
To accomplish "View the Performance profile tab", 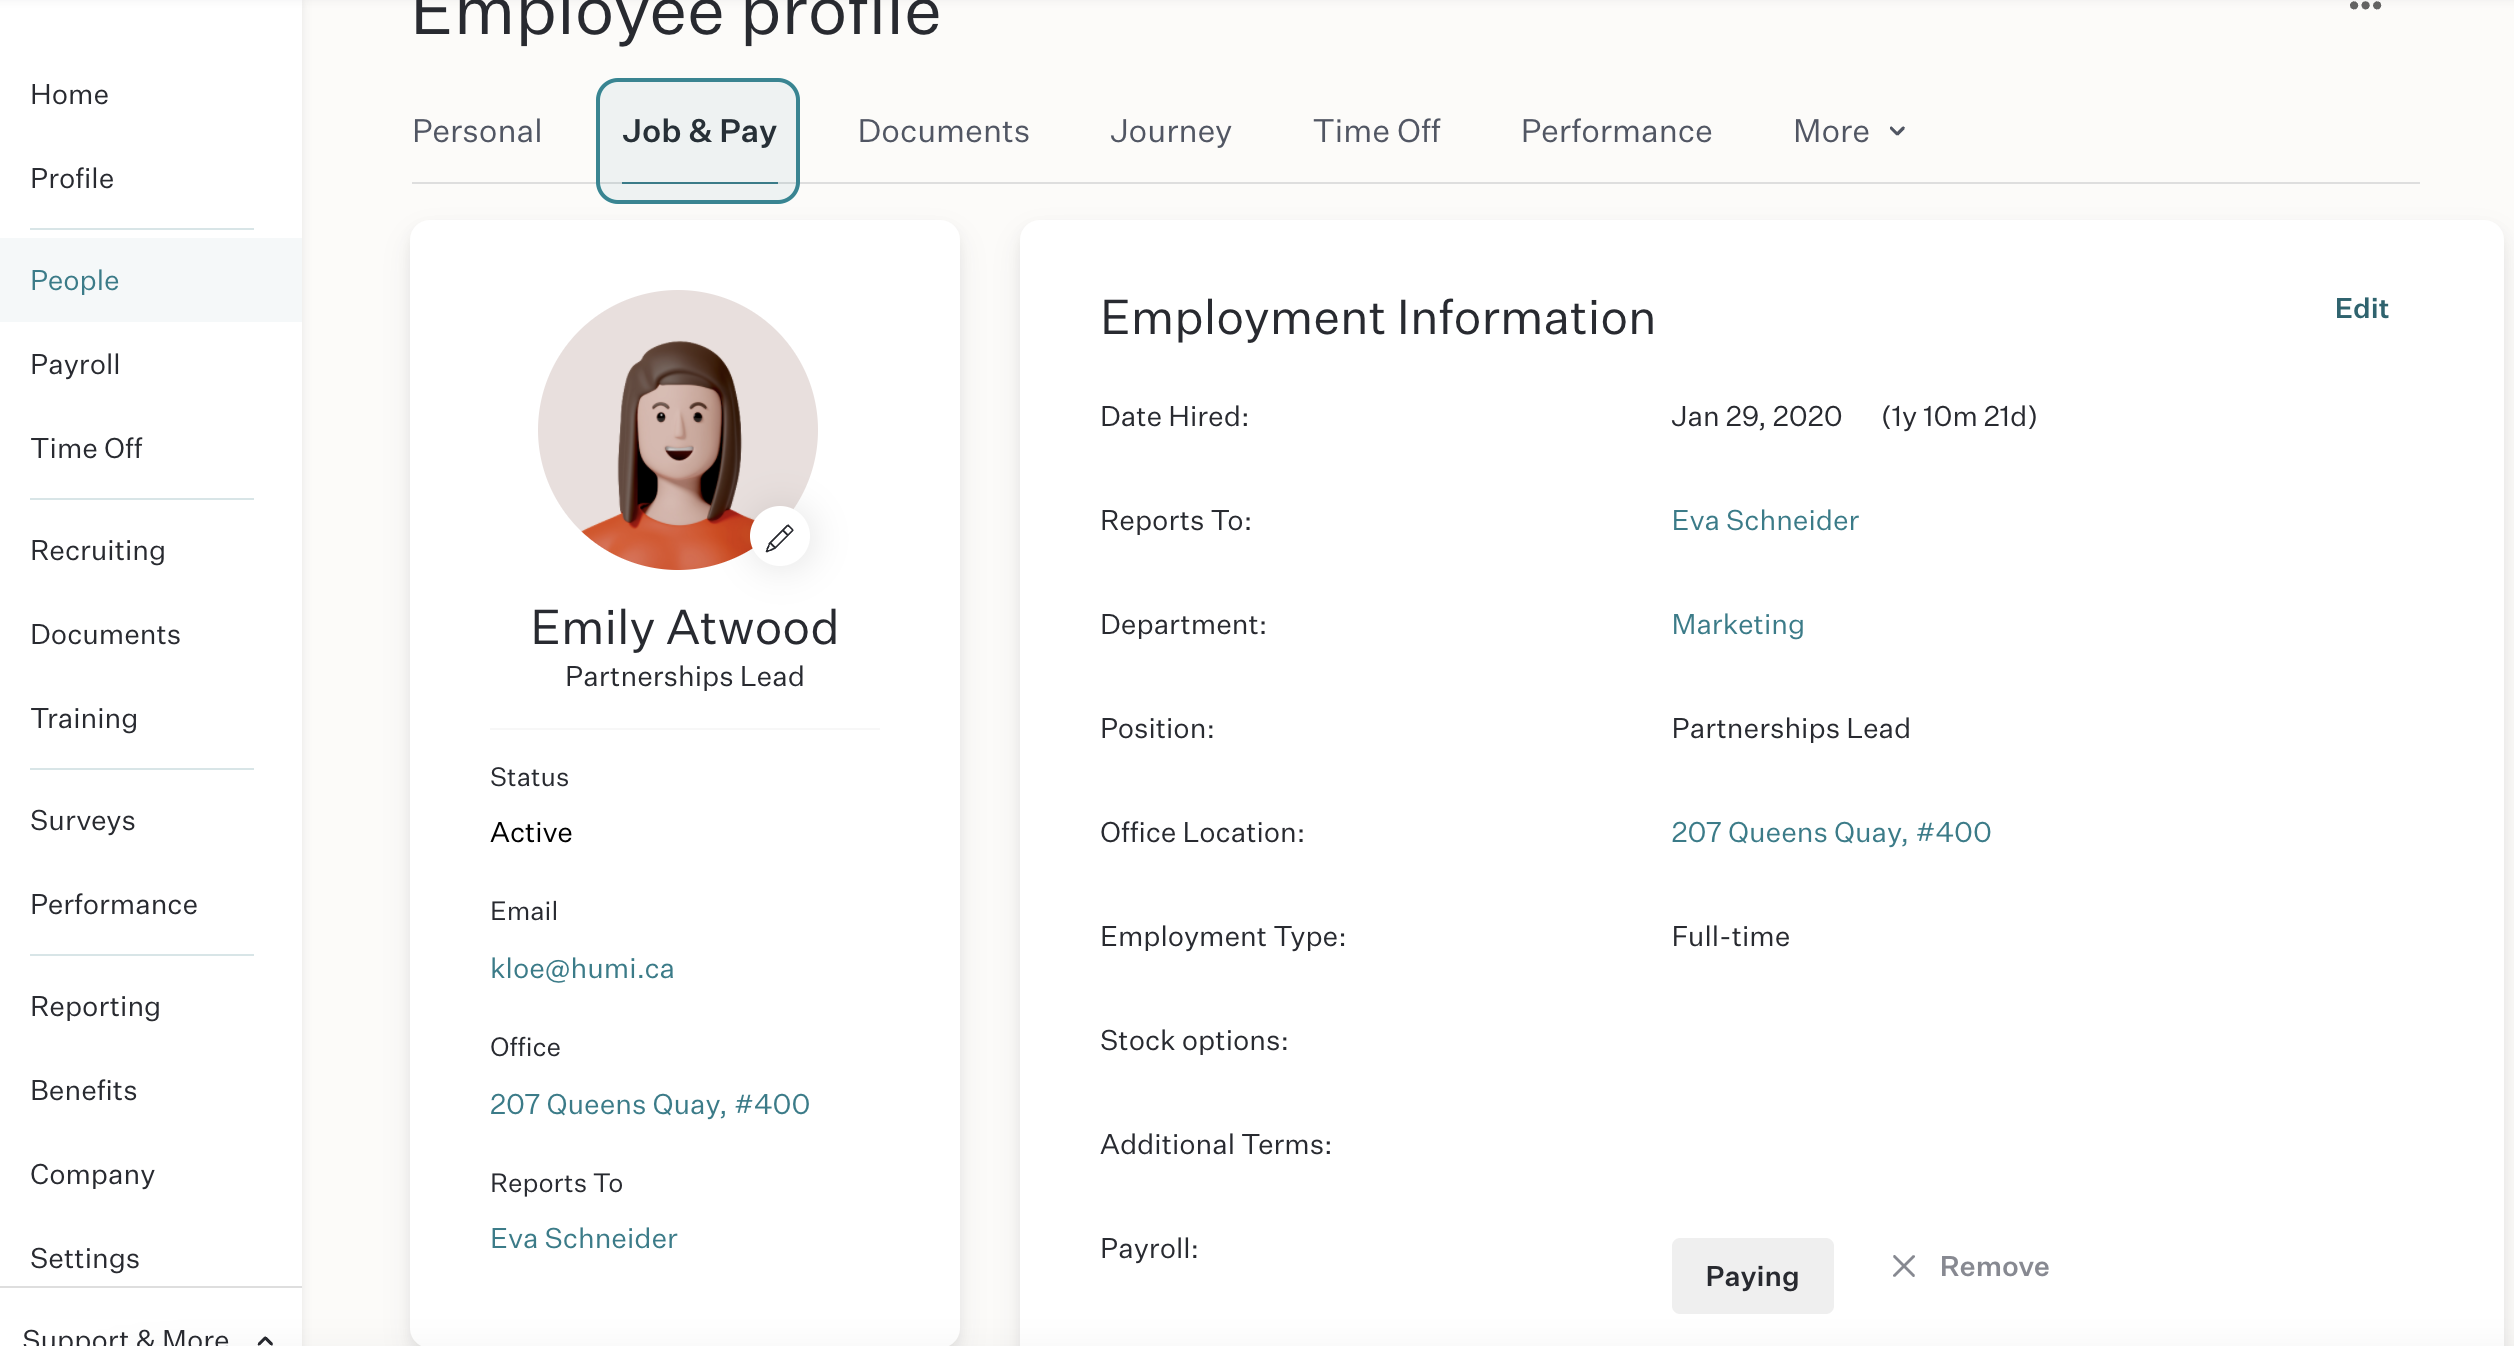I will point(1616,131).
